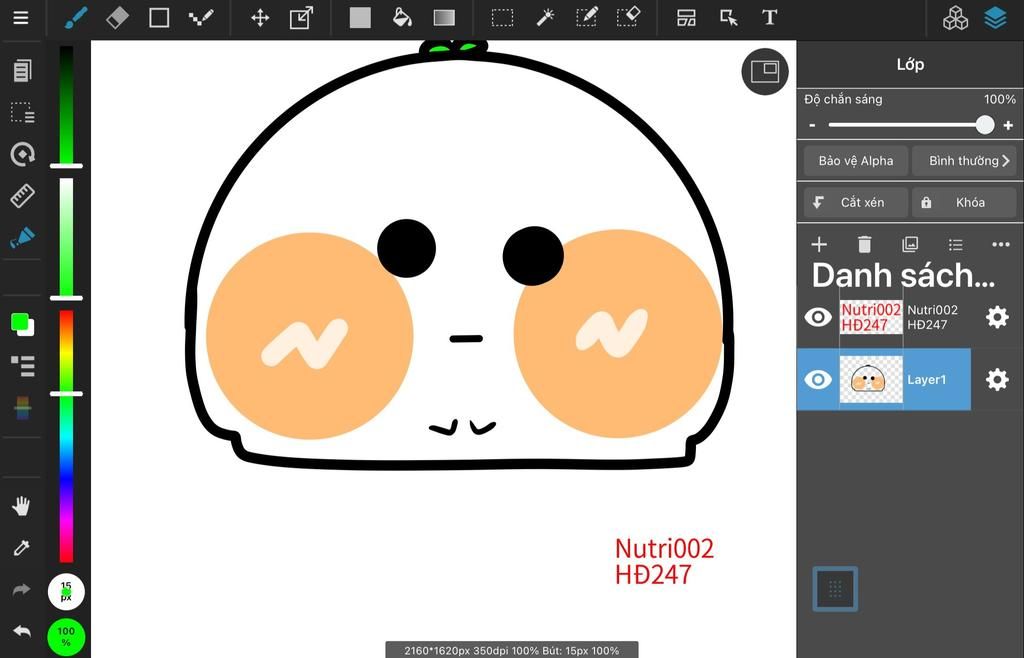Toggle Khóa layer lock
Image resolution: width=1024 pixels, height=658 pixels.
[964, 202]
